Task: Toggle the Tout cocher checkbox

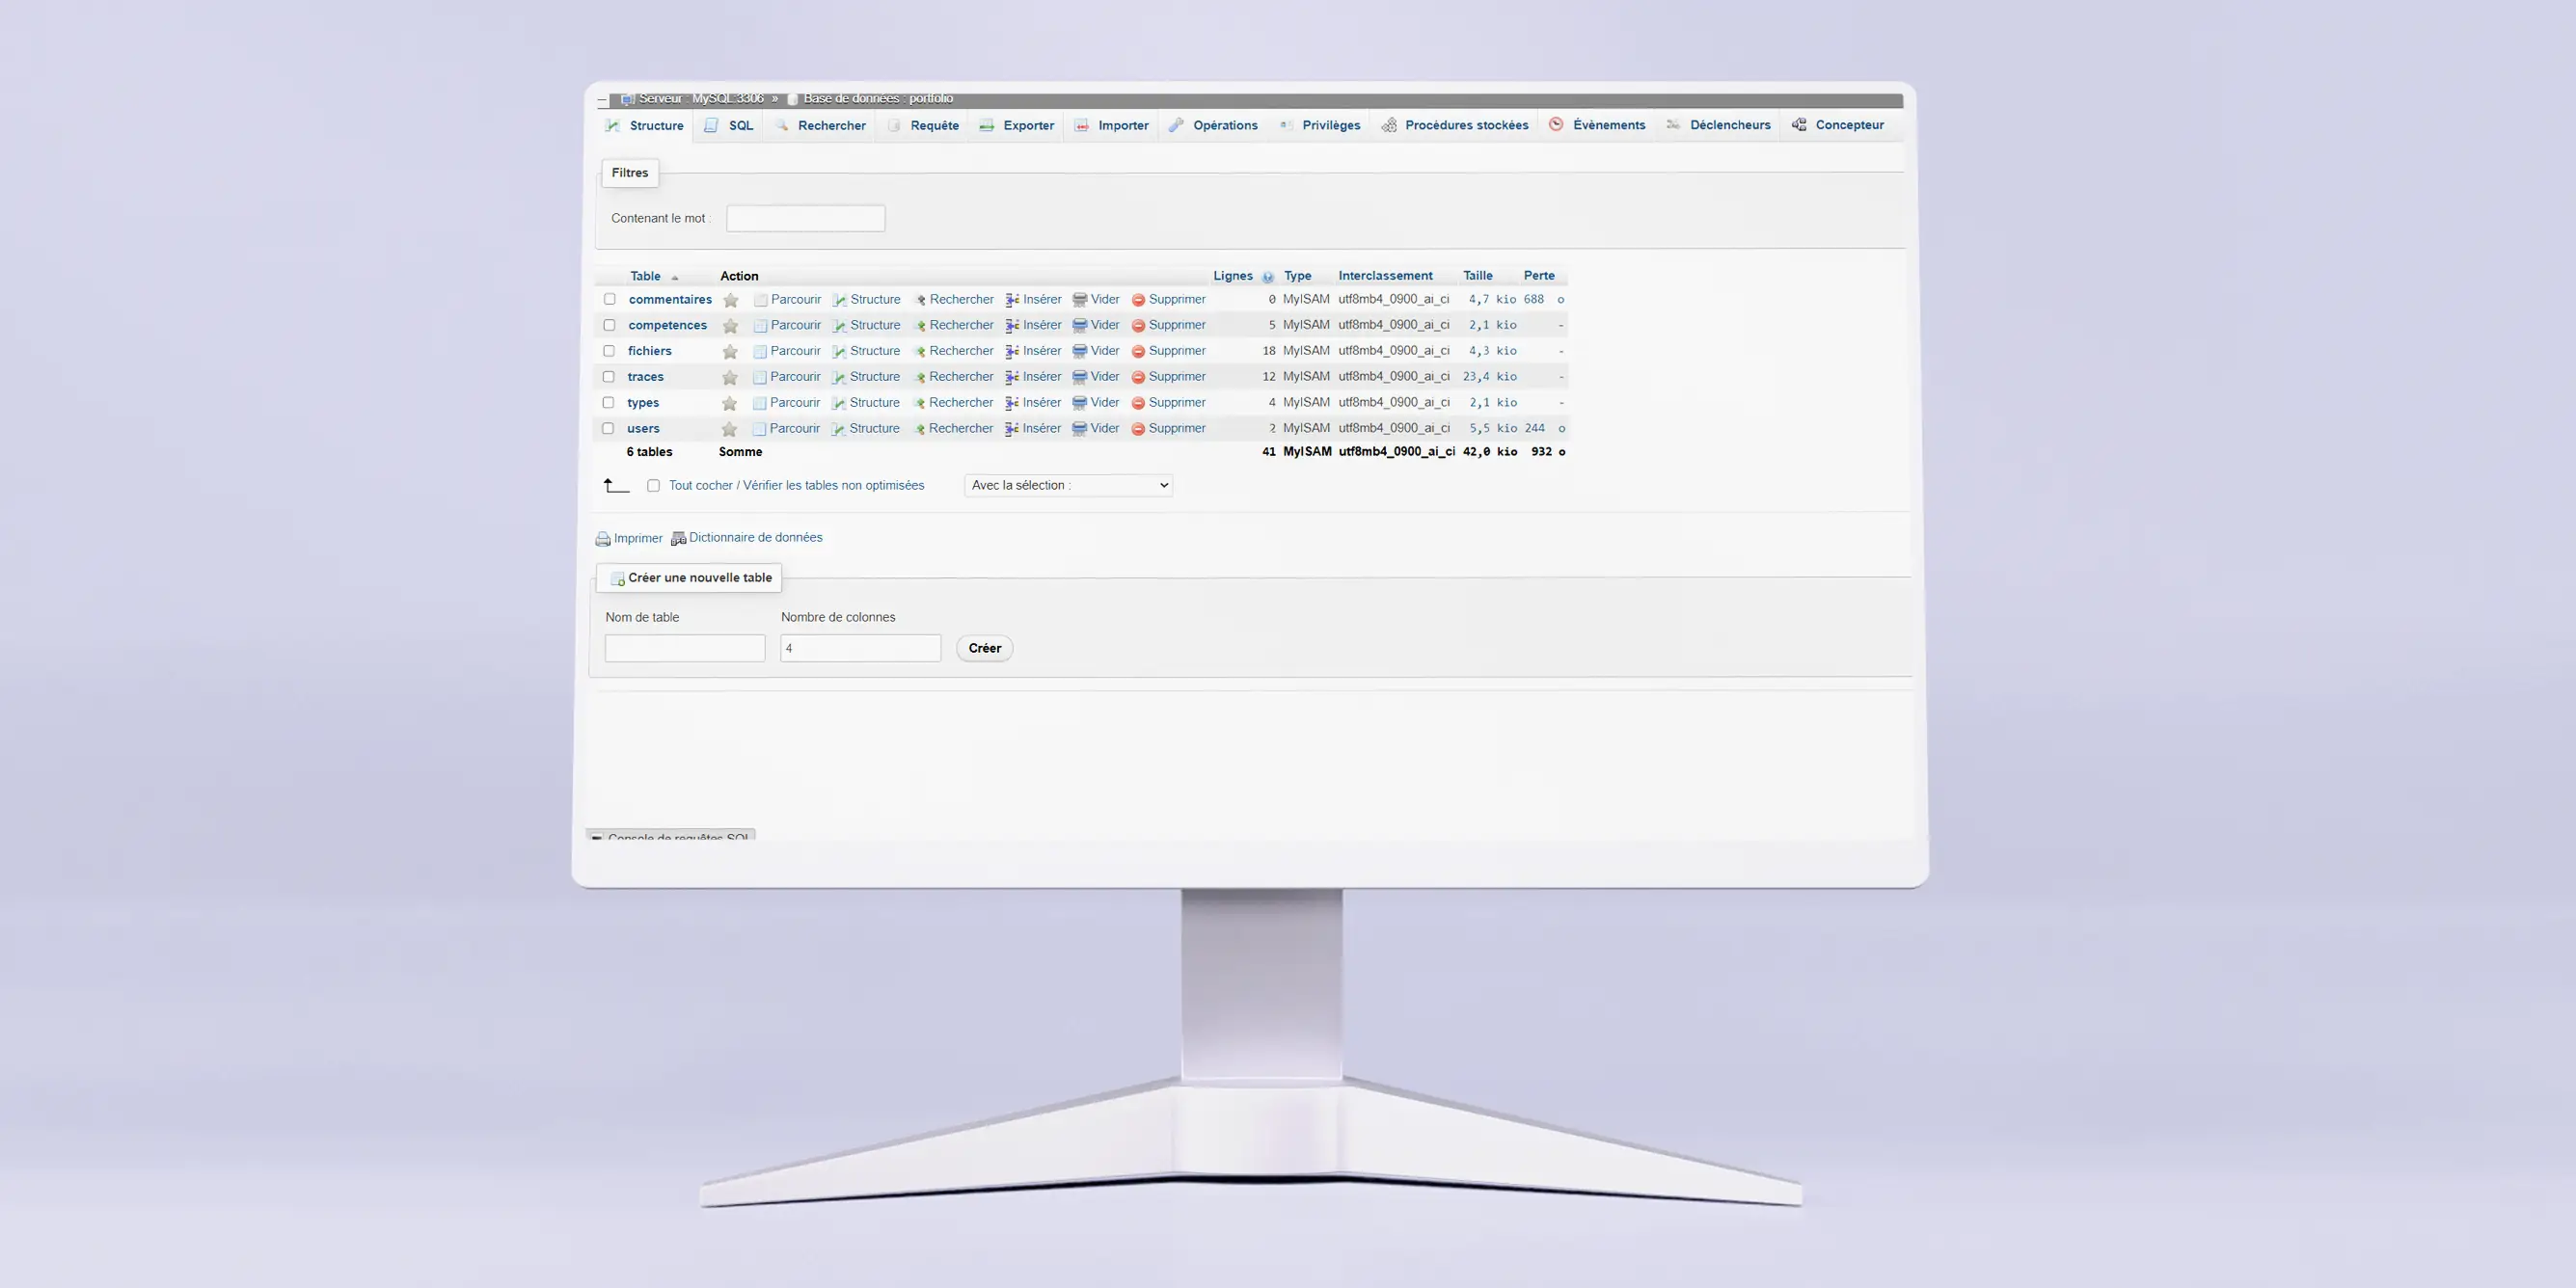Action: [x=653, y=486]
